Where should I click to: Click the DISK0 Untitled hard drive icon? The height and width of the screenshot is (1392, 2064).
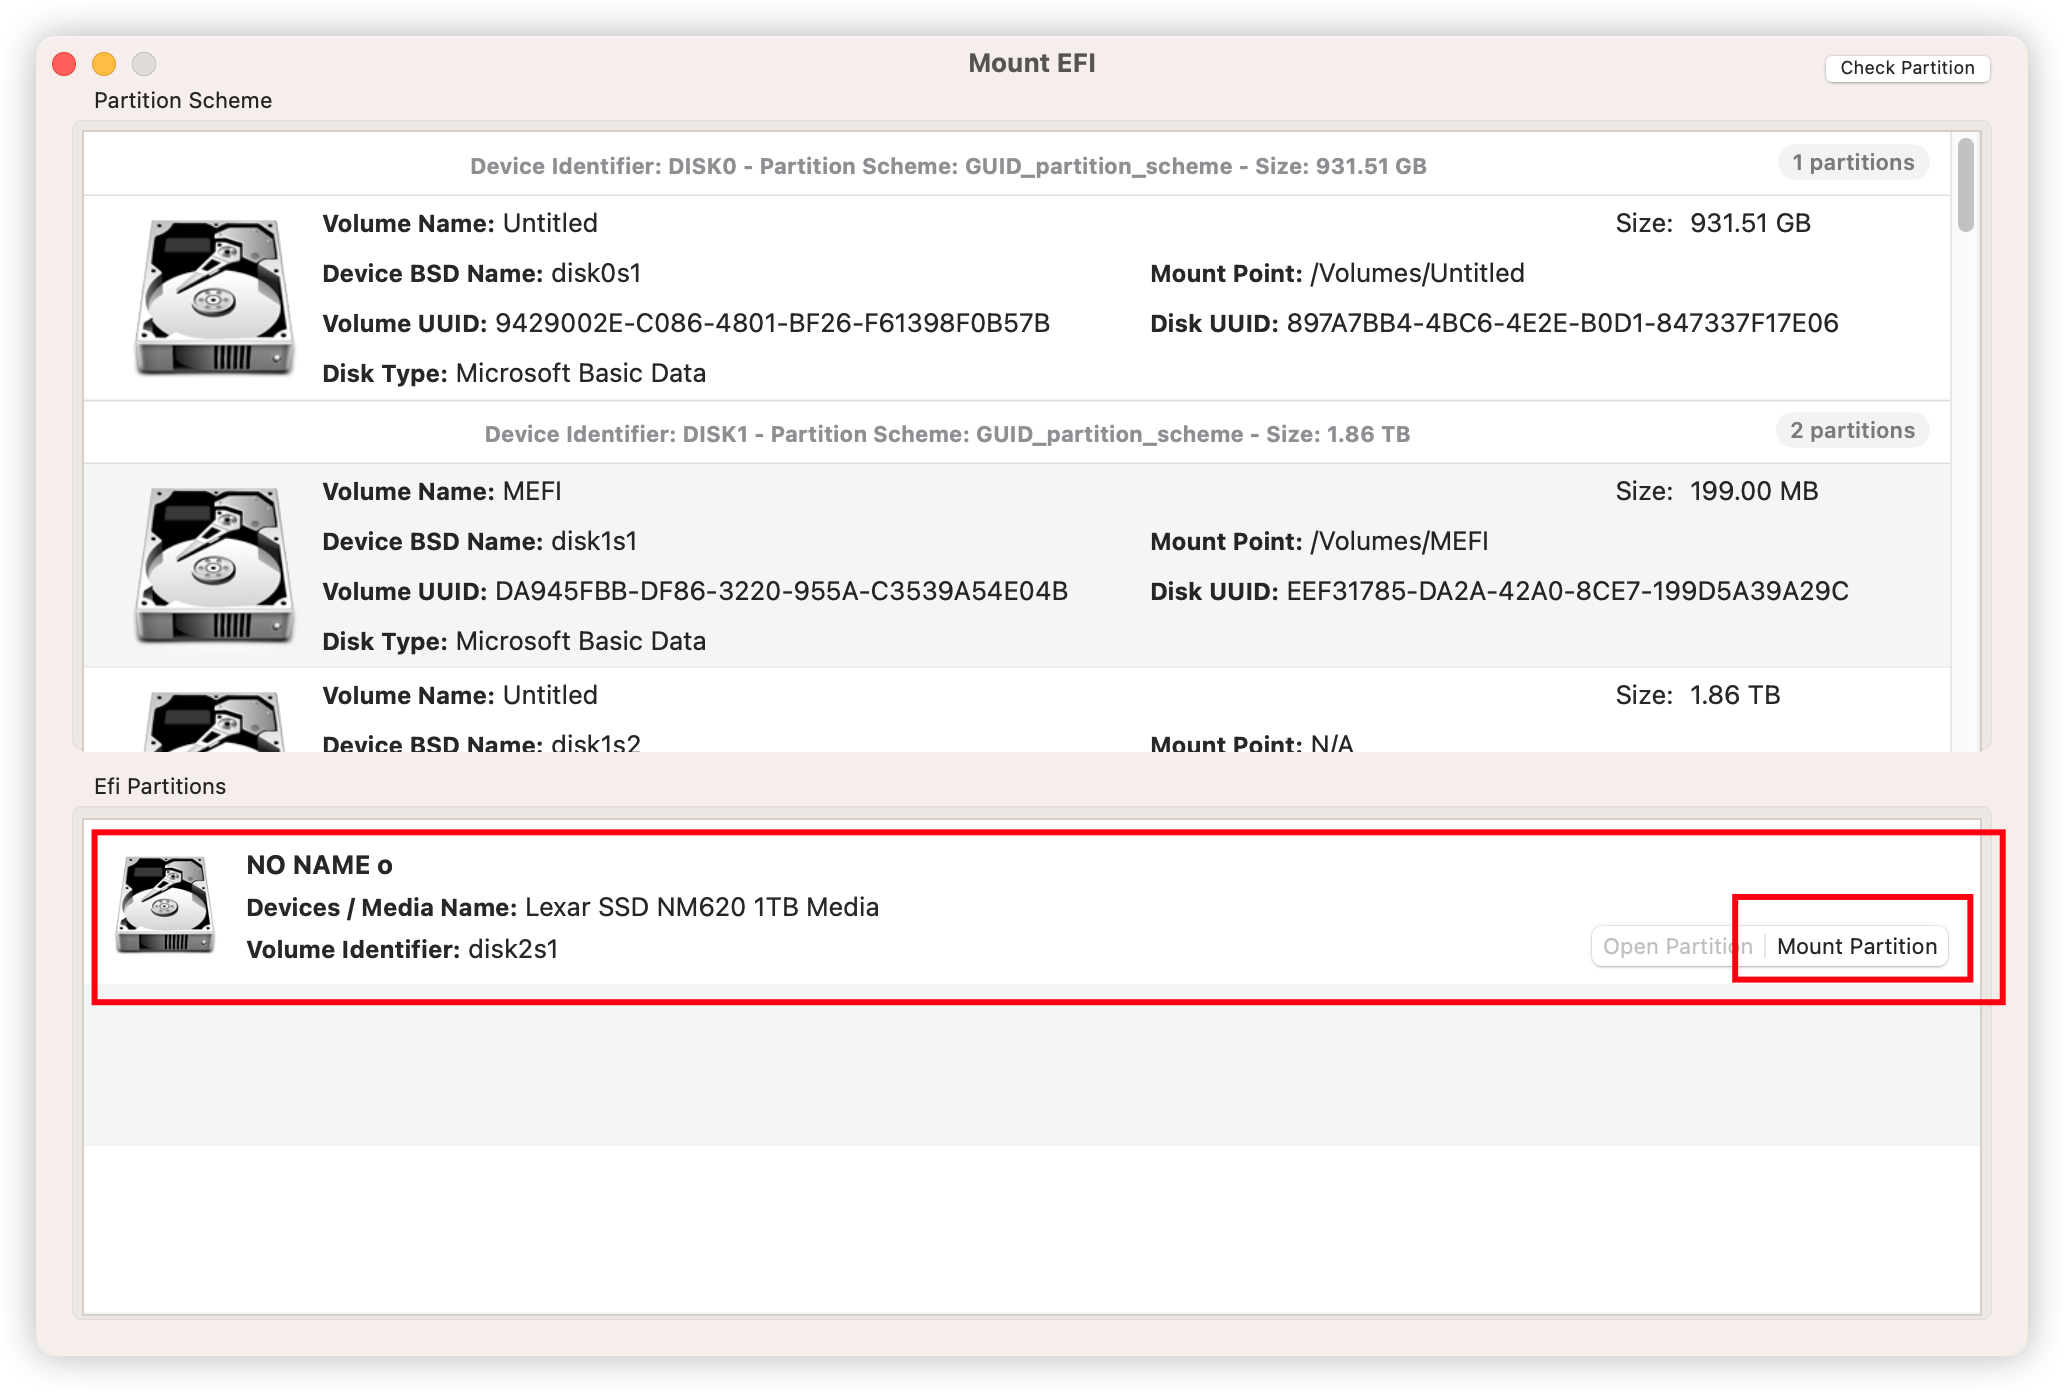pyautogui.click(x=214, y=298)
